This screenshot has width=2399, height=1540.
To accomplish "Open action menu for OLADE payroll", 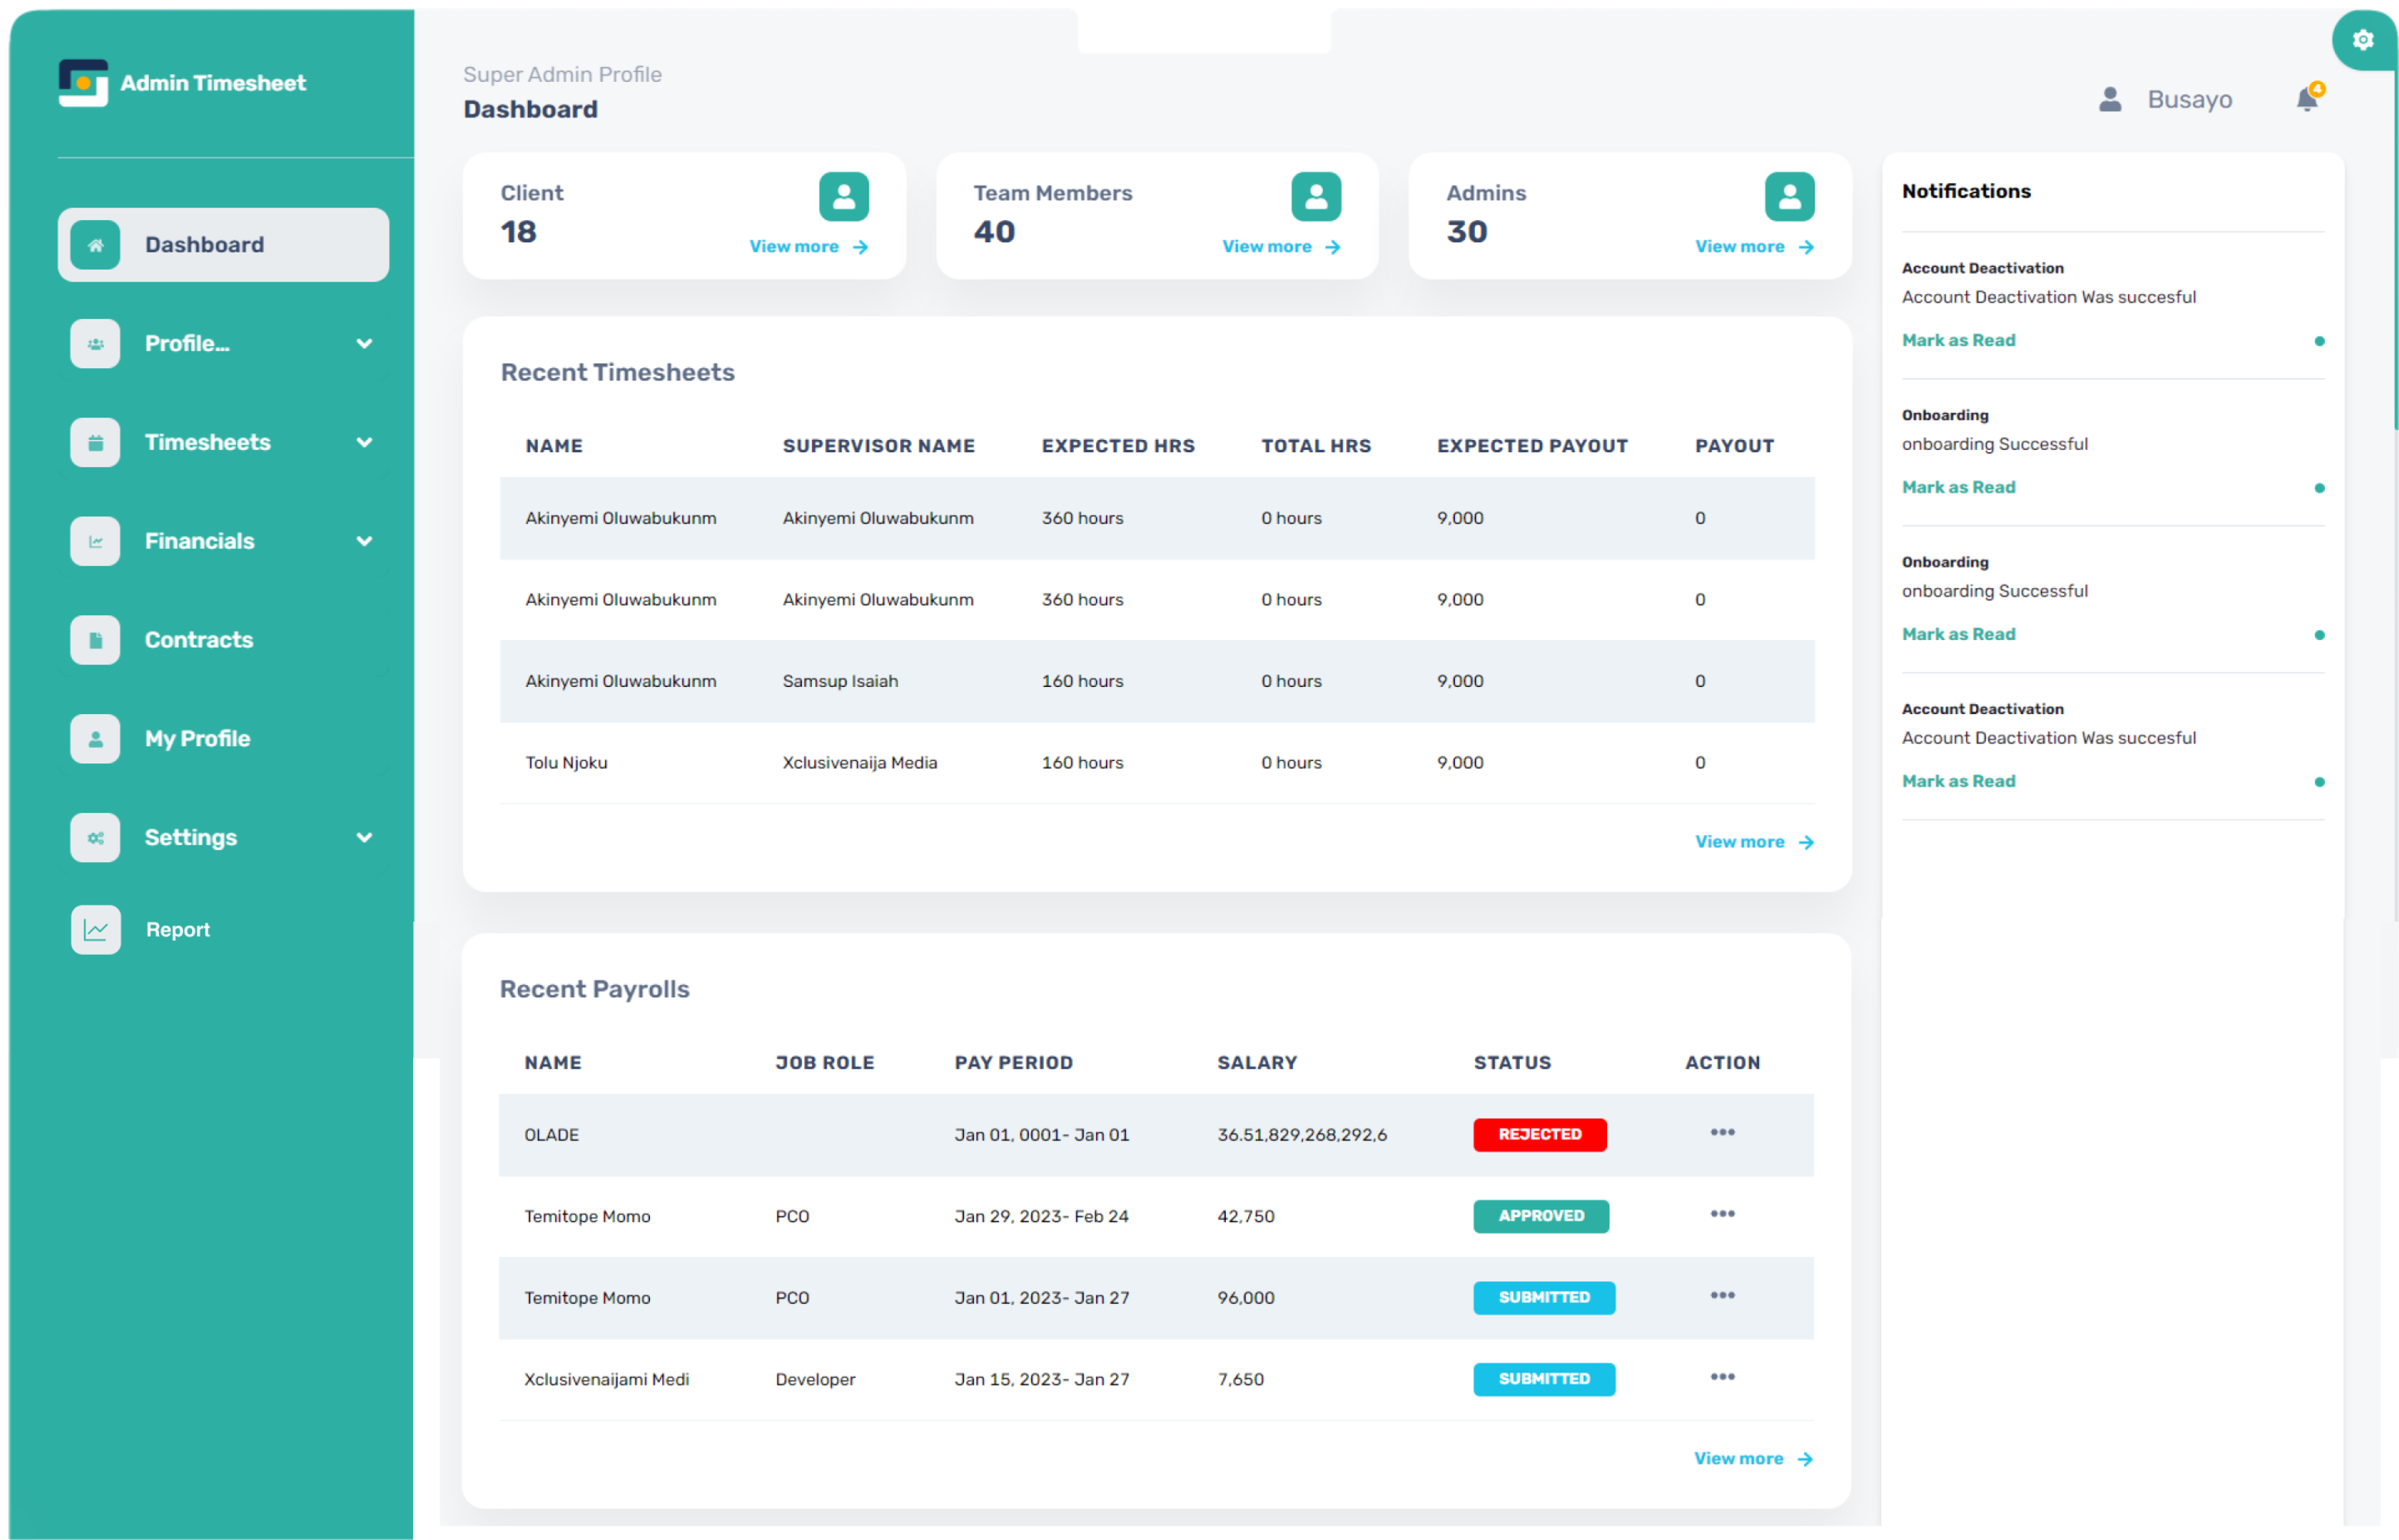I will coord(1722,1132).
